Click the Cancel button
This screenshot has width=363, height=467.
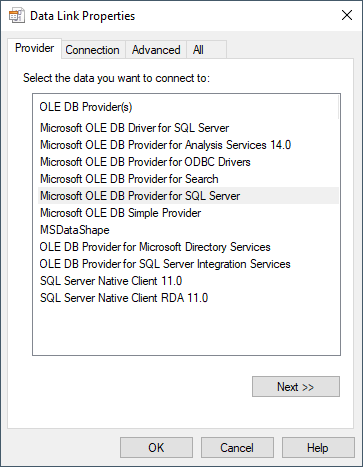pyautogui.click(x=237, y=448)
